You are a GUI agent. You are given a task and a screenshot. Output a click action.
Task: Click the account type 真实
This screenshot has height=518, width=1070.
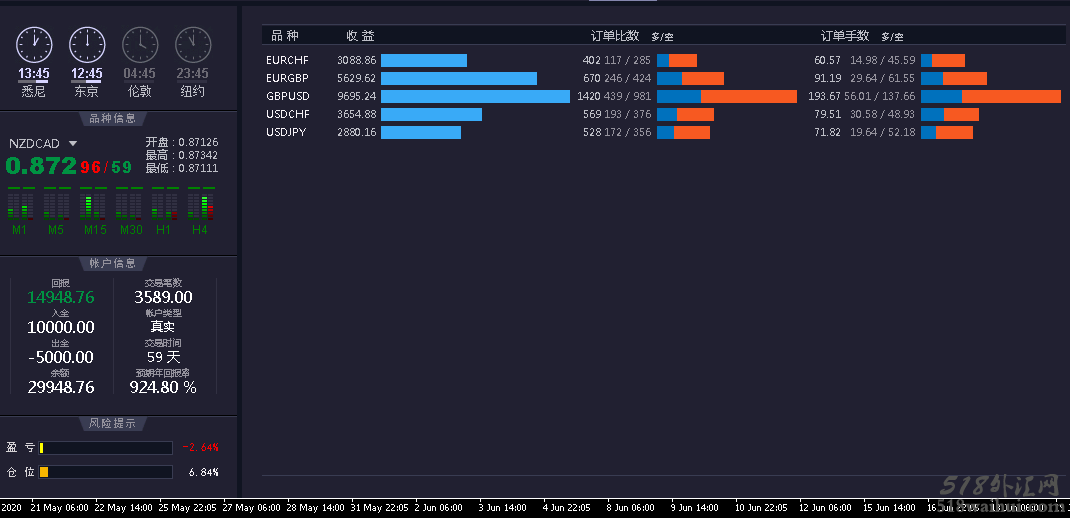coord(162,327)
